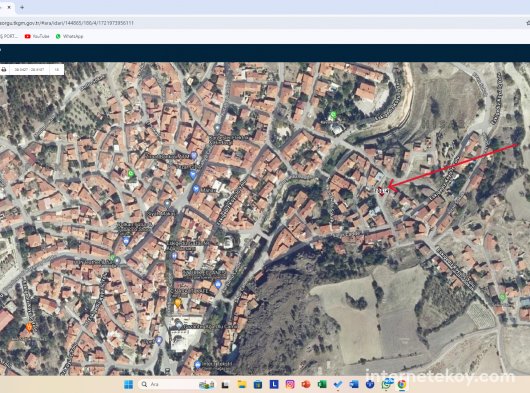Click the yellow place marker on the map
This screenshot has width=530, height=393.
pyautogui.click(x=178, y=303)
